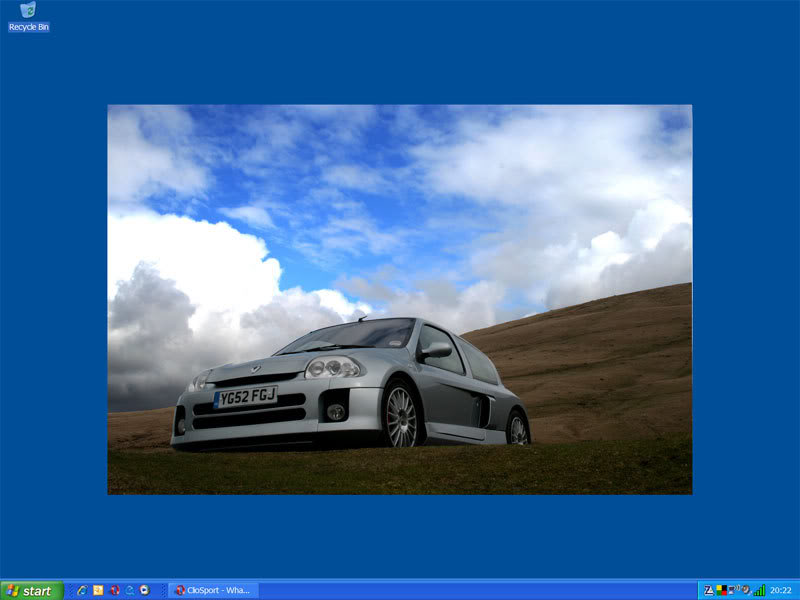
Task: Click the green signal bars tray icon
Action: [759, 590]
